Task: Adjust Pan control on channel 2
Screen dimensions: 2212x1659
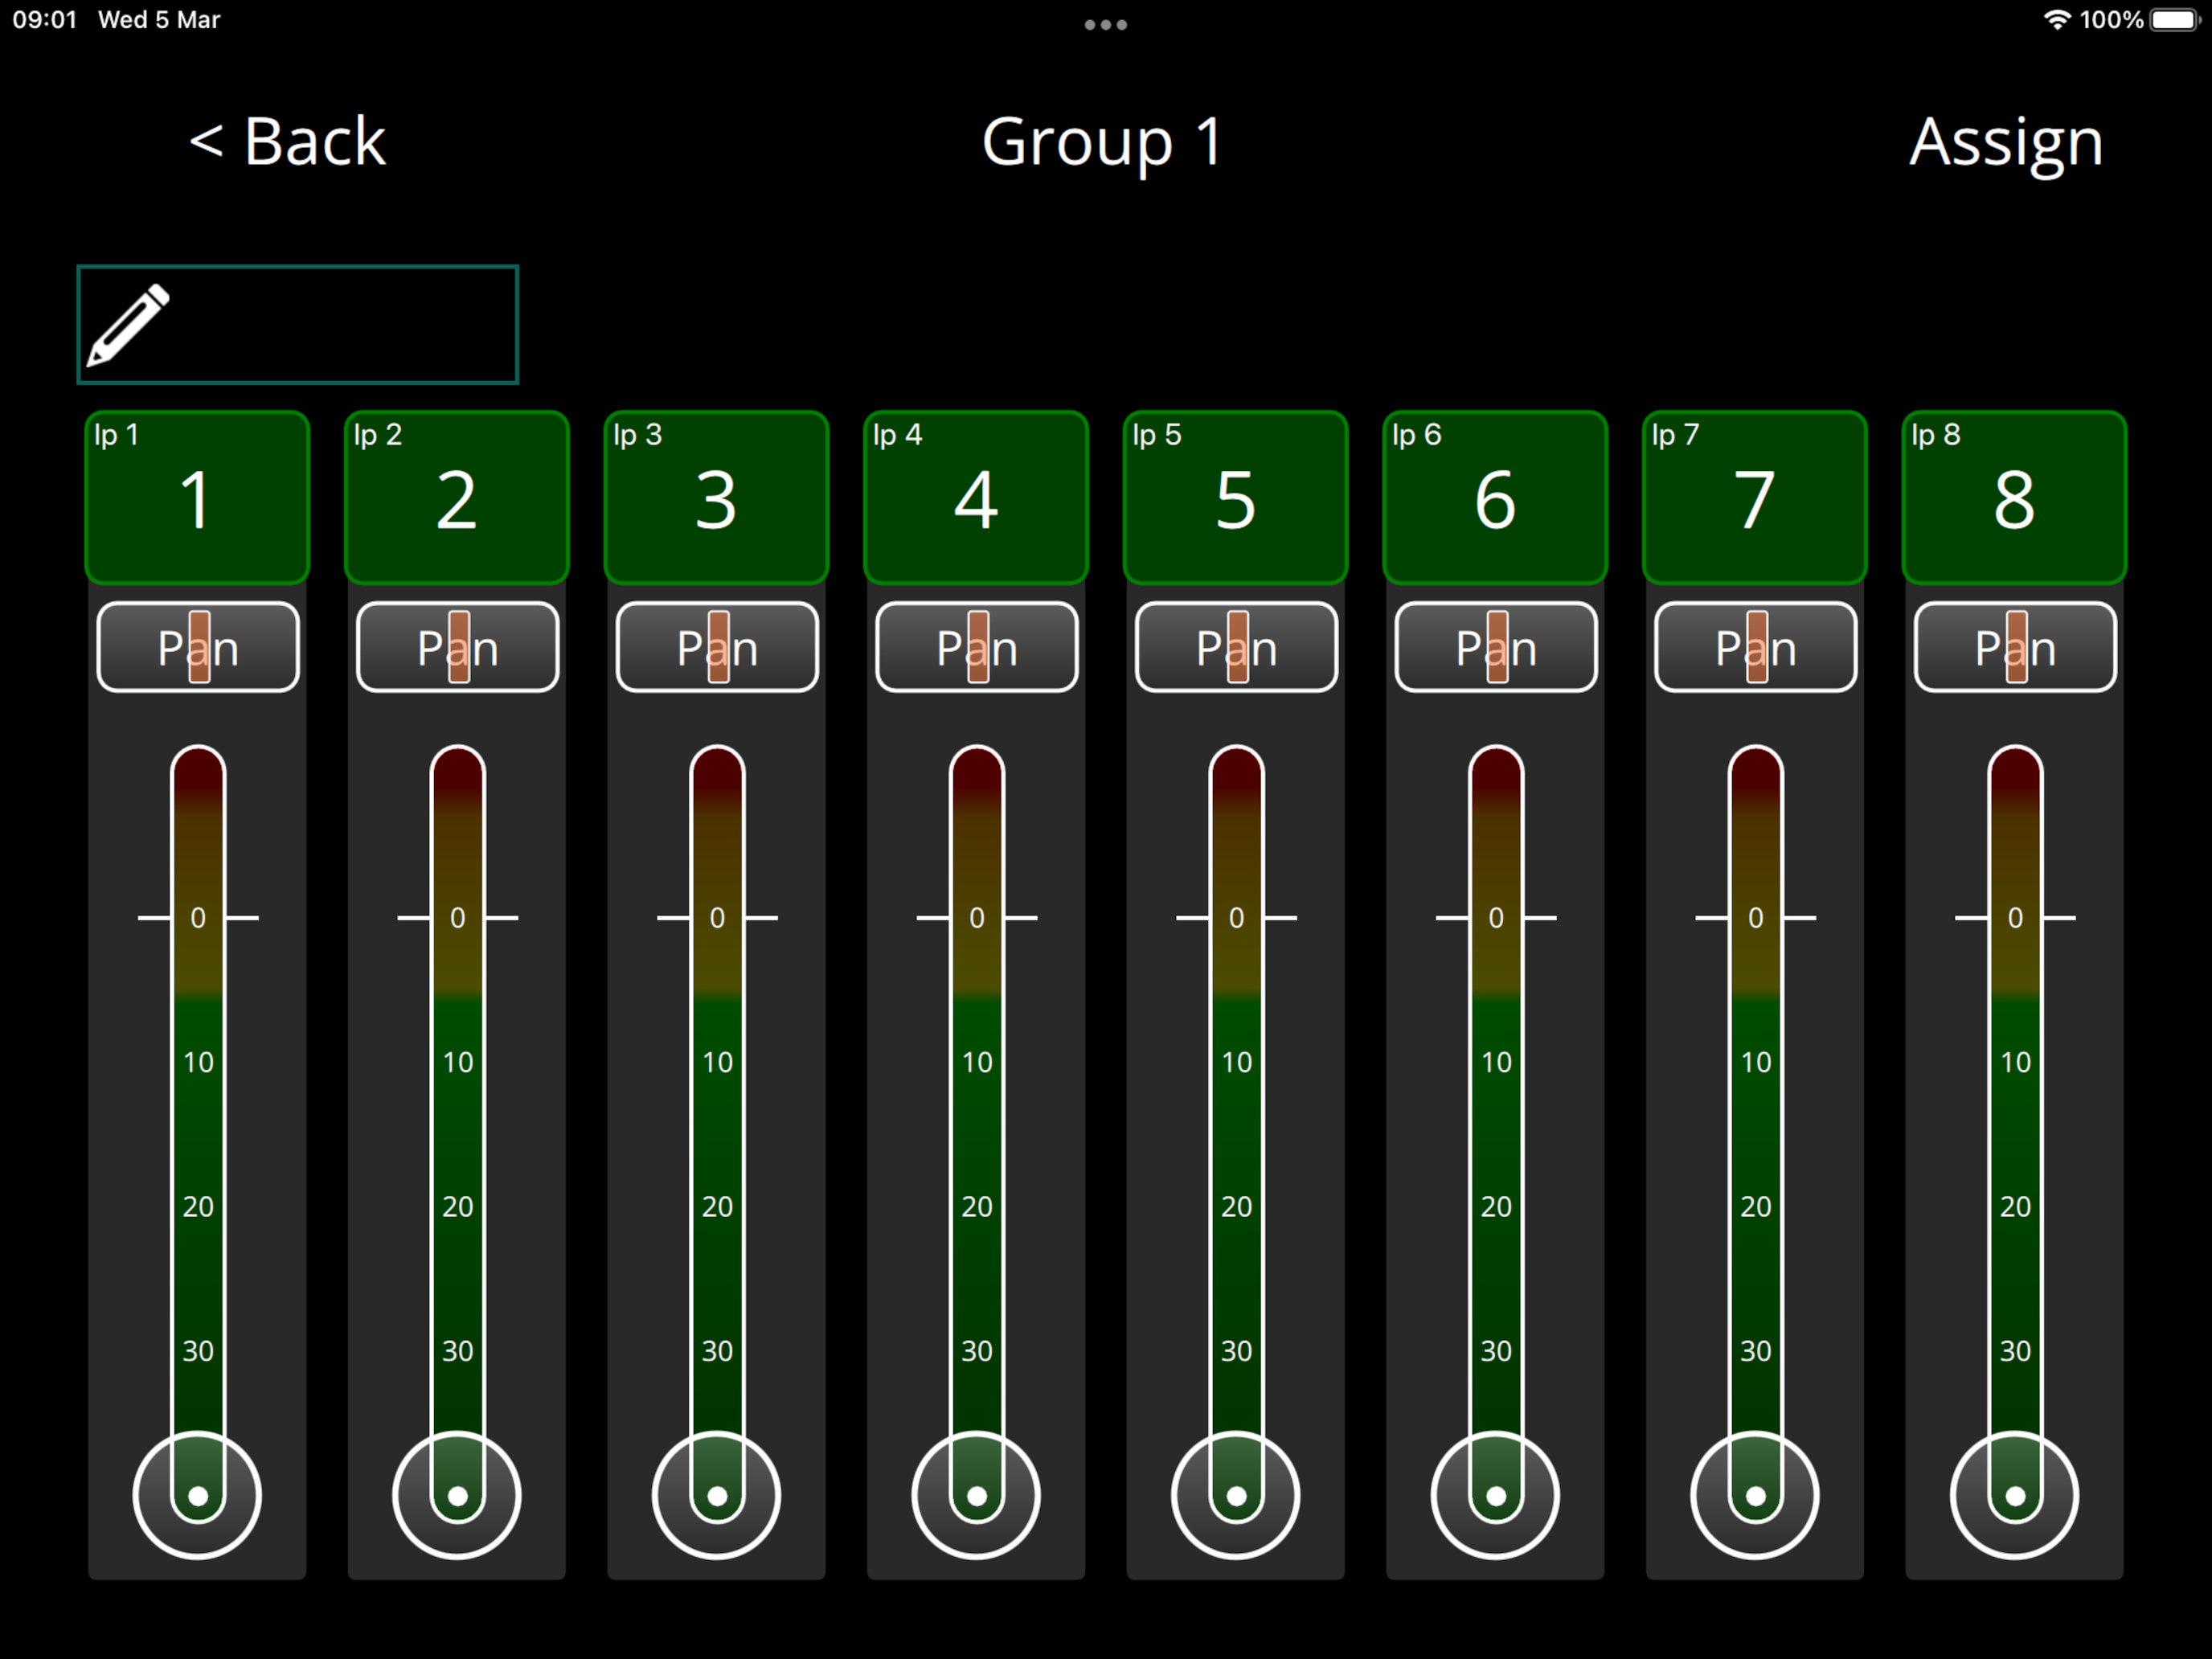Action: [458, 647]
